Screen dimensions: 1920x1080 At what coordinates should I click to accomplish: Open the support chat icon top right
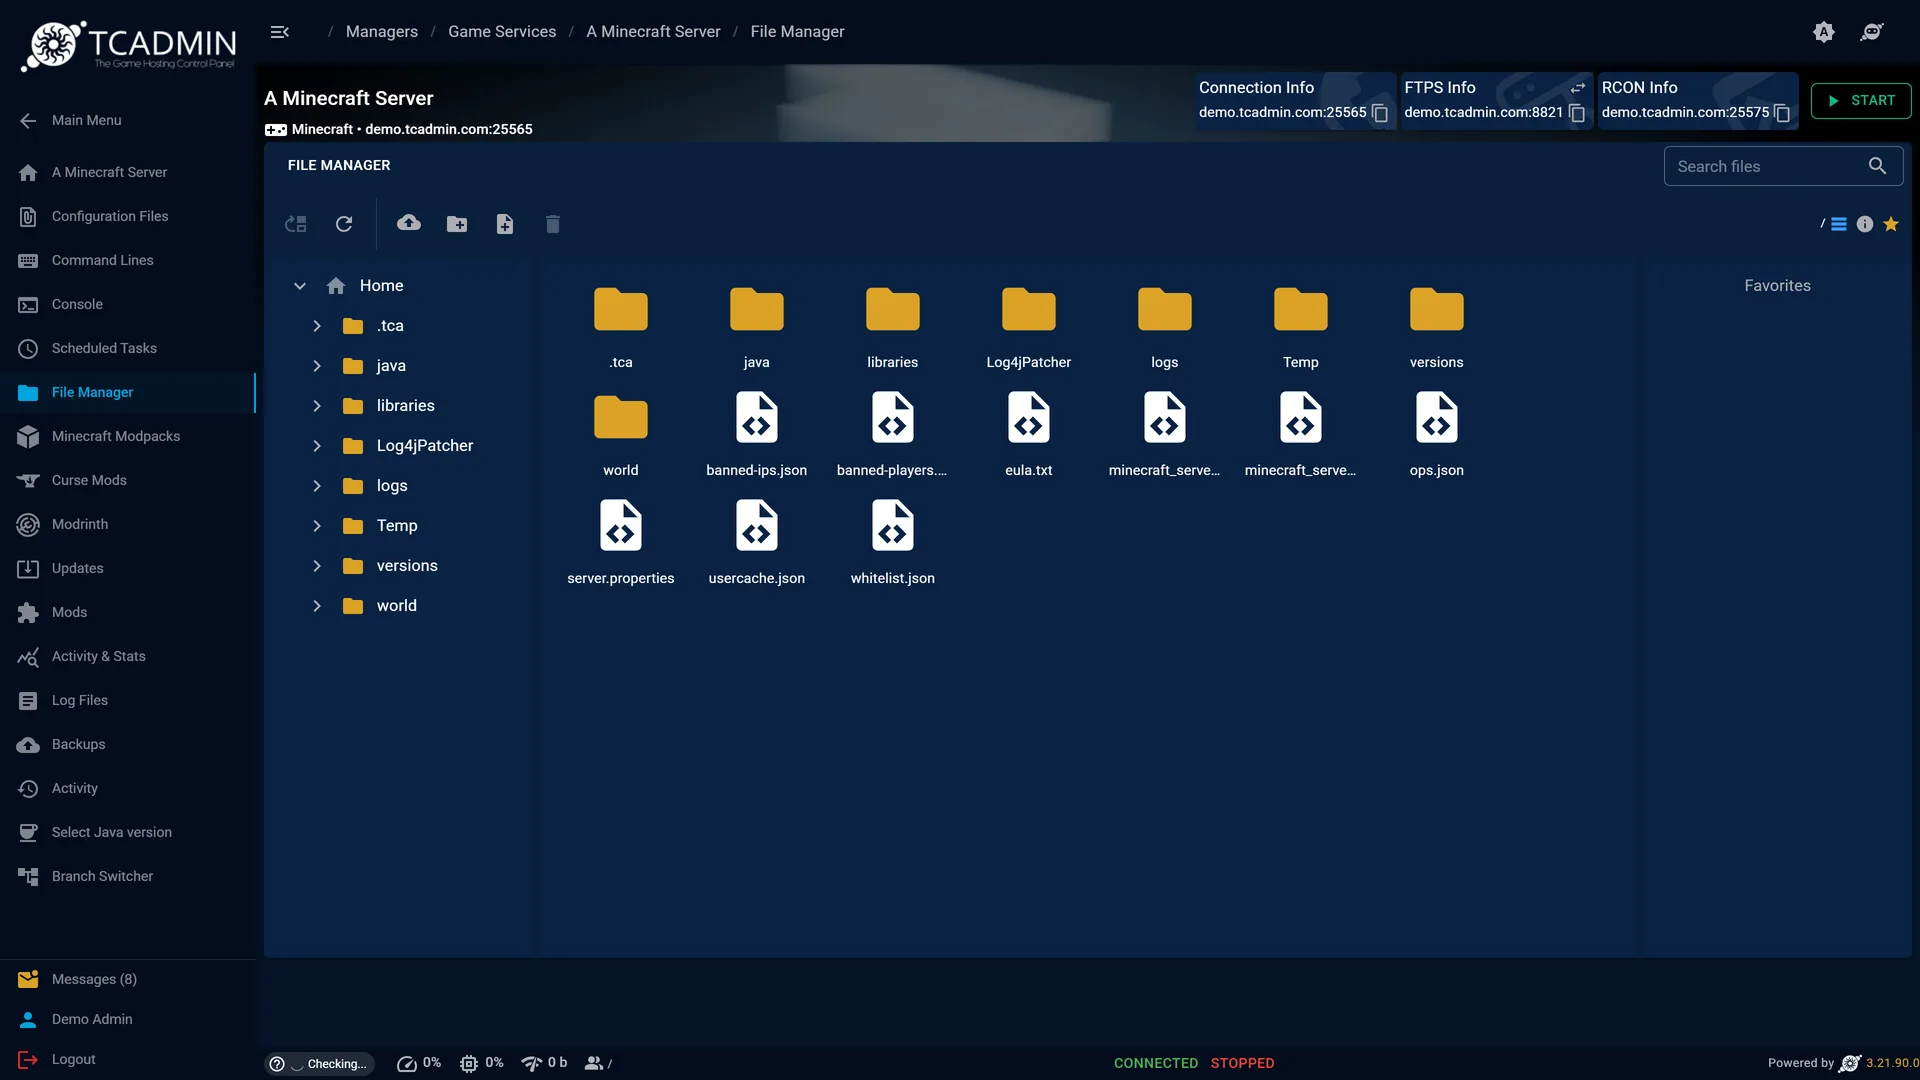click(1872, 32)
